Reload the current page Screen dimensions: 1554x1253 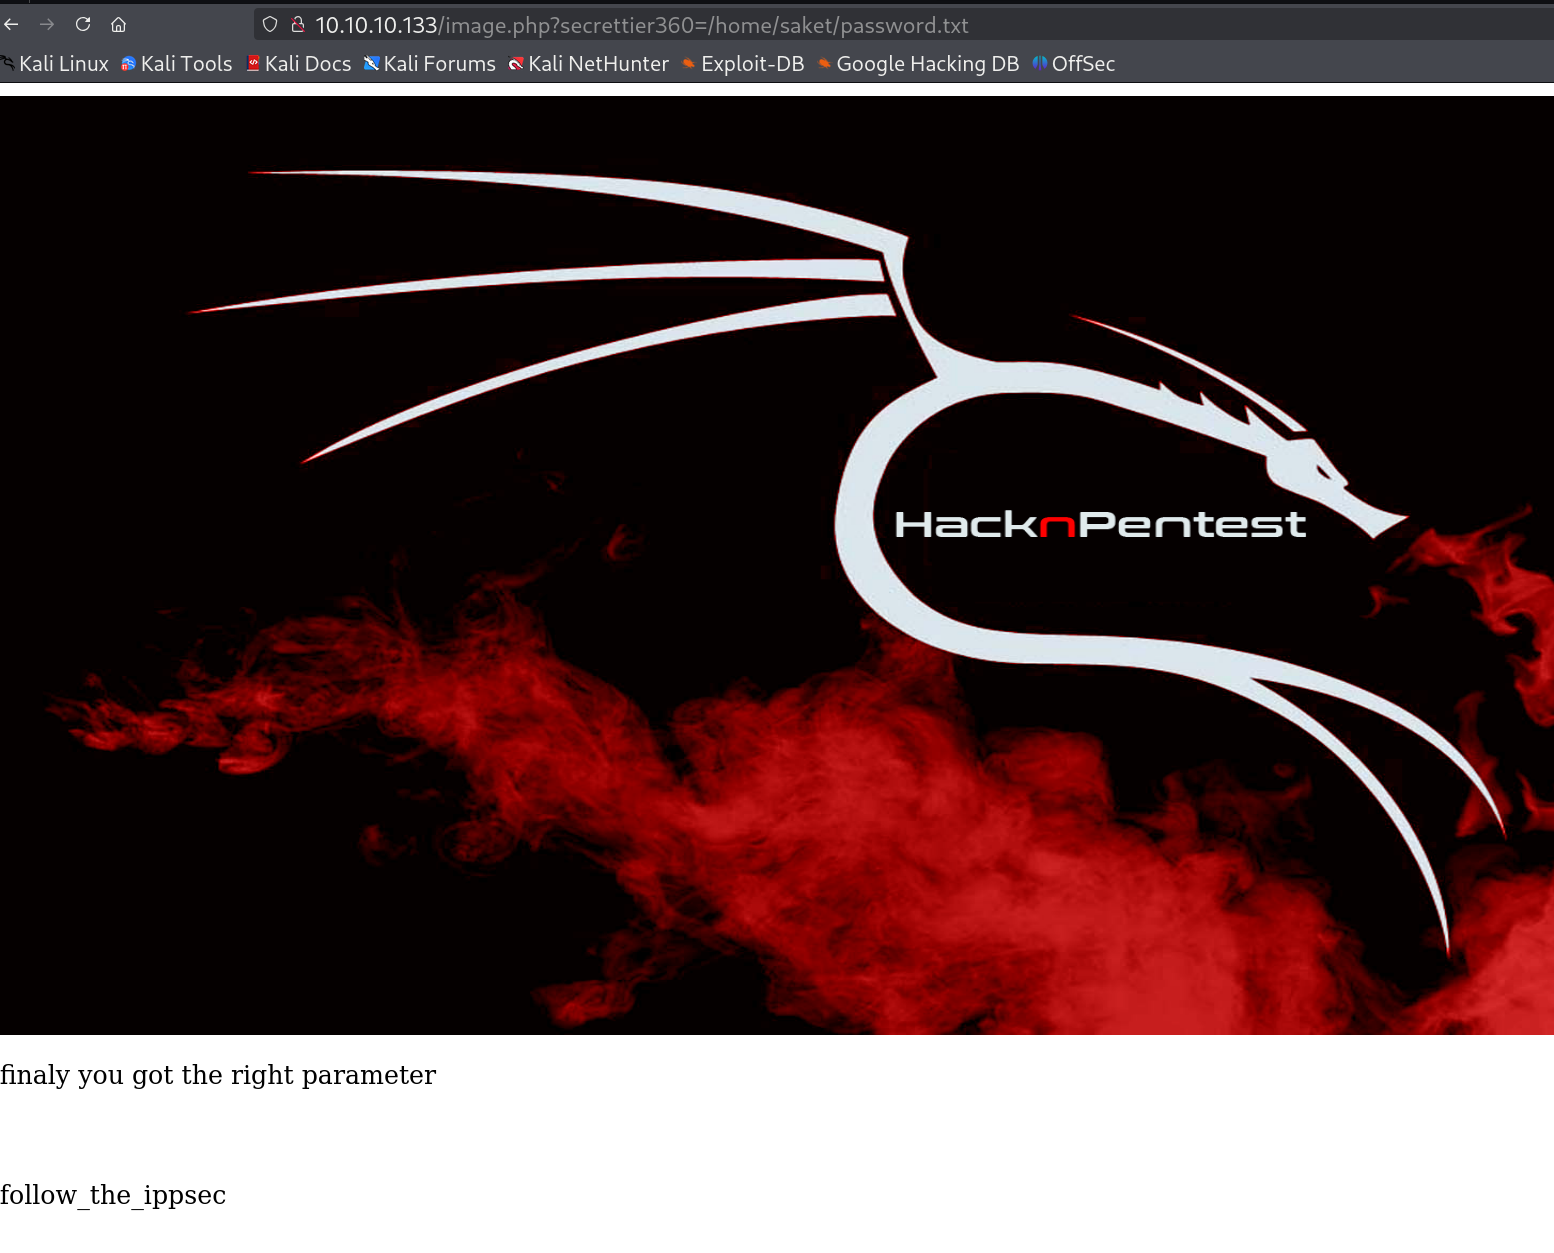(83, 24)
